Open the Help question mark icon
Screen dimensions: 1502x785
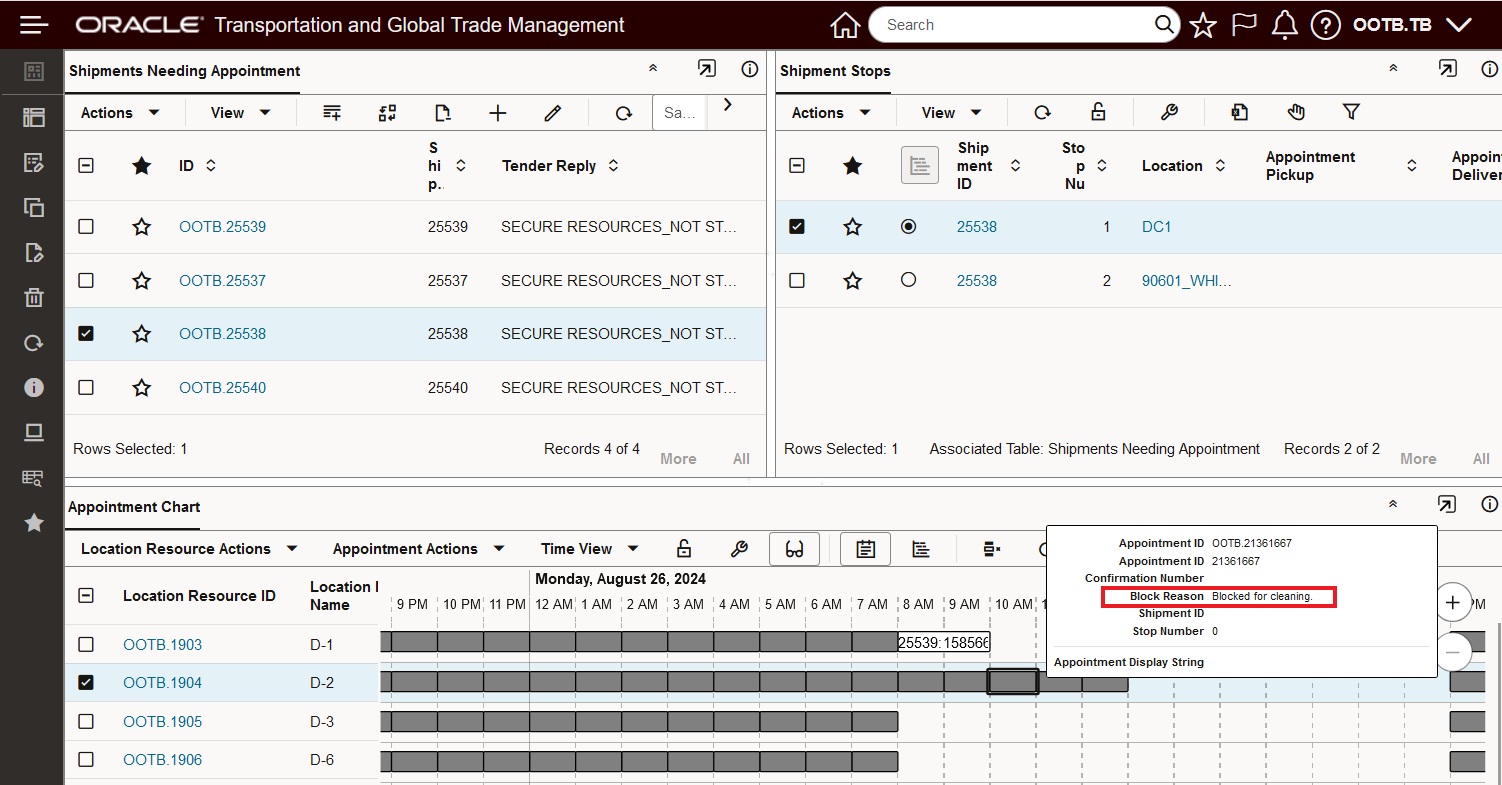[x=1325, y=25]
